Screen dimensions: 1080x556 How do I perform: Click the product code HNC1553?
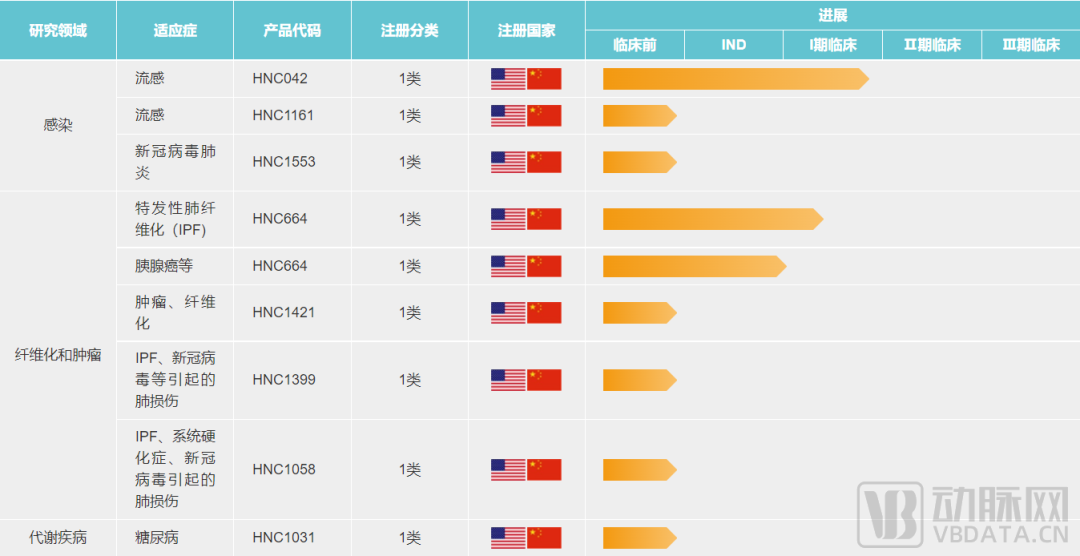(284, 162)
